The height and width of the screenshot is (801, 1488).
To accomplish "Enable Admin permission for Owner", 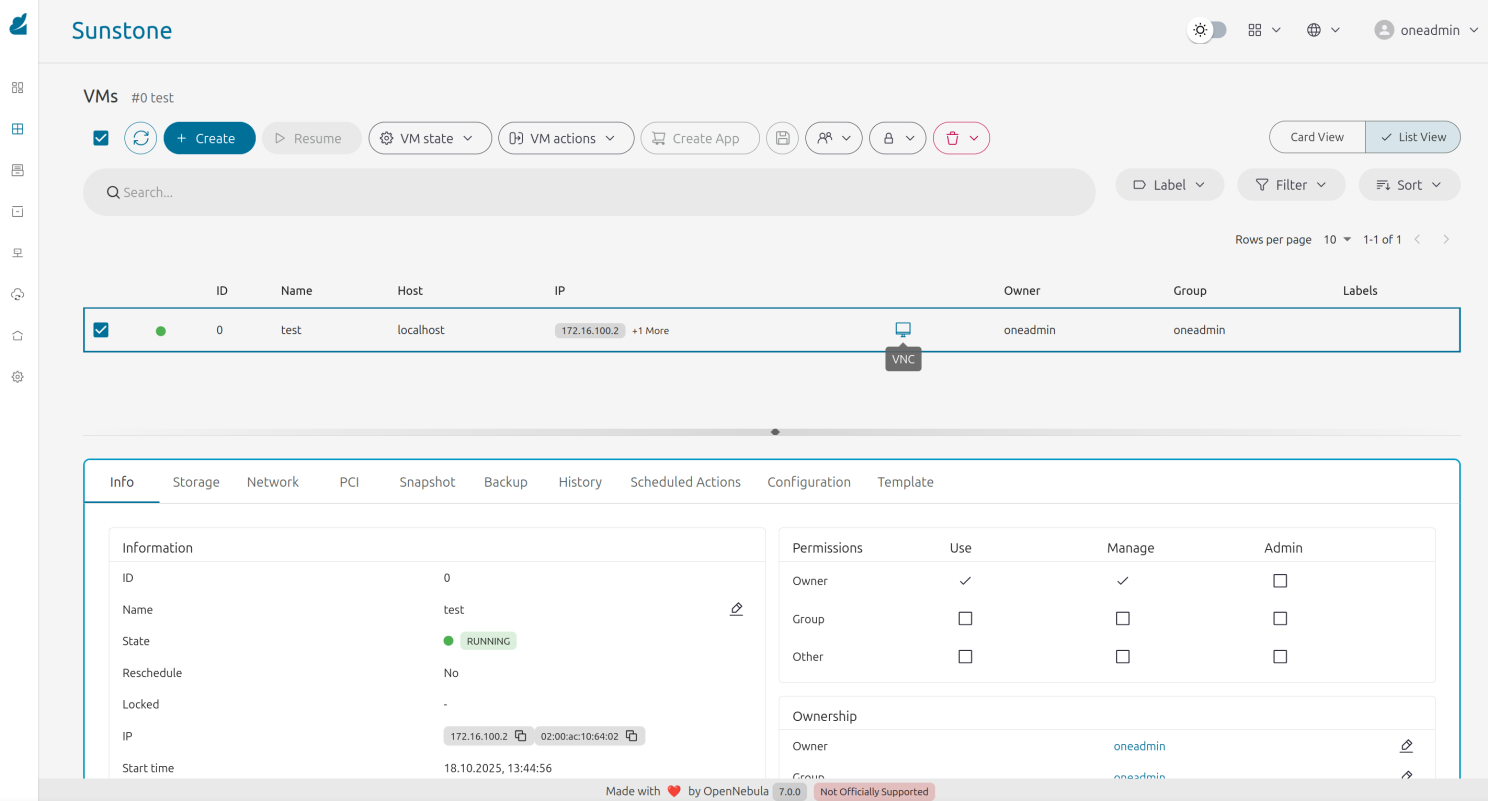I will pos(1280,581).
